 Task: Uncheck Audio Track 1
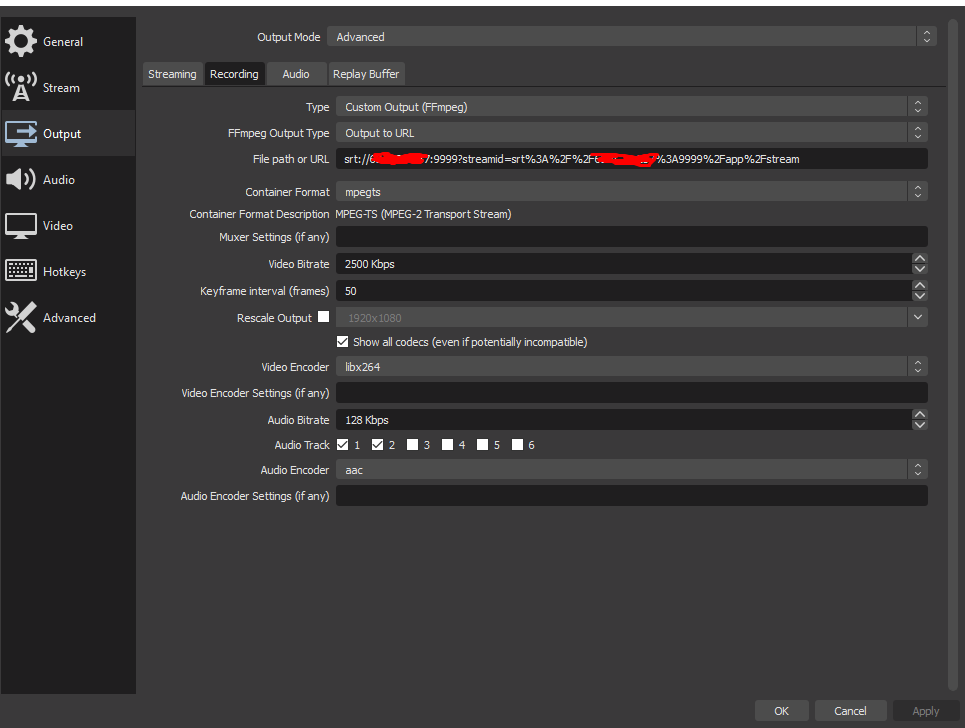click(342, 444)
